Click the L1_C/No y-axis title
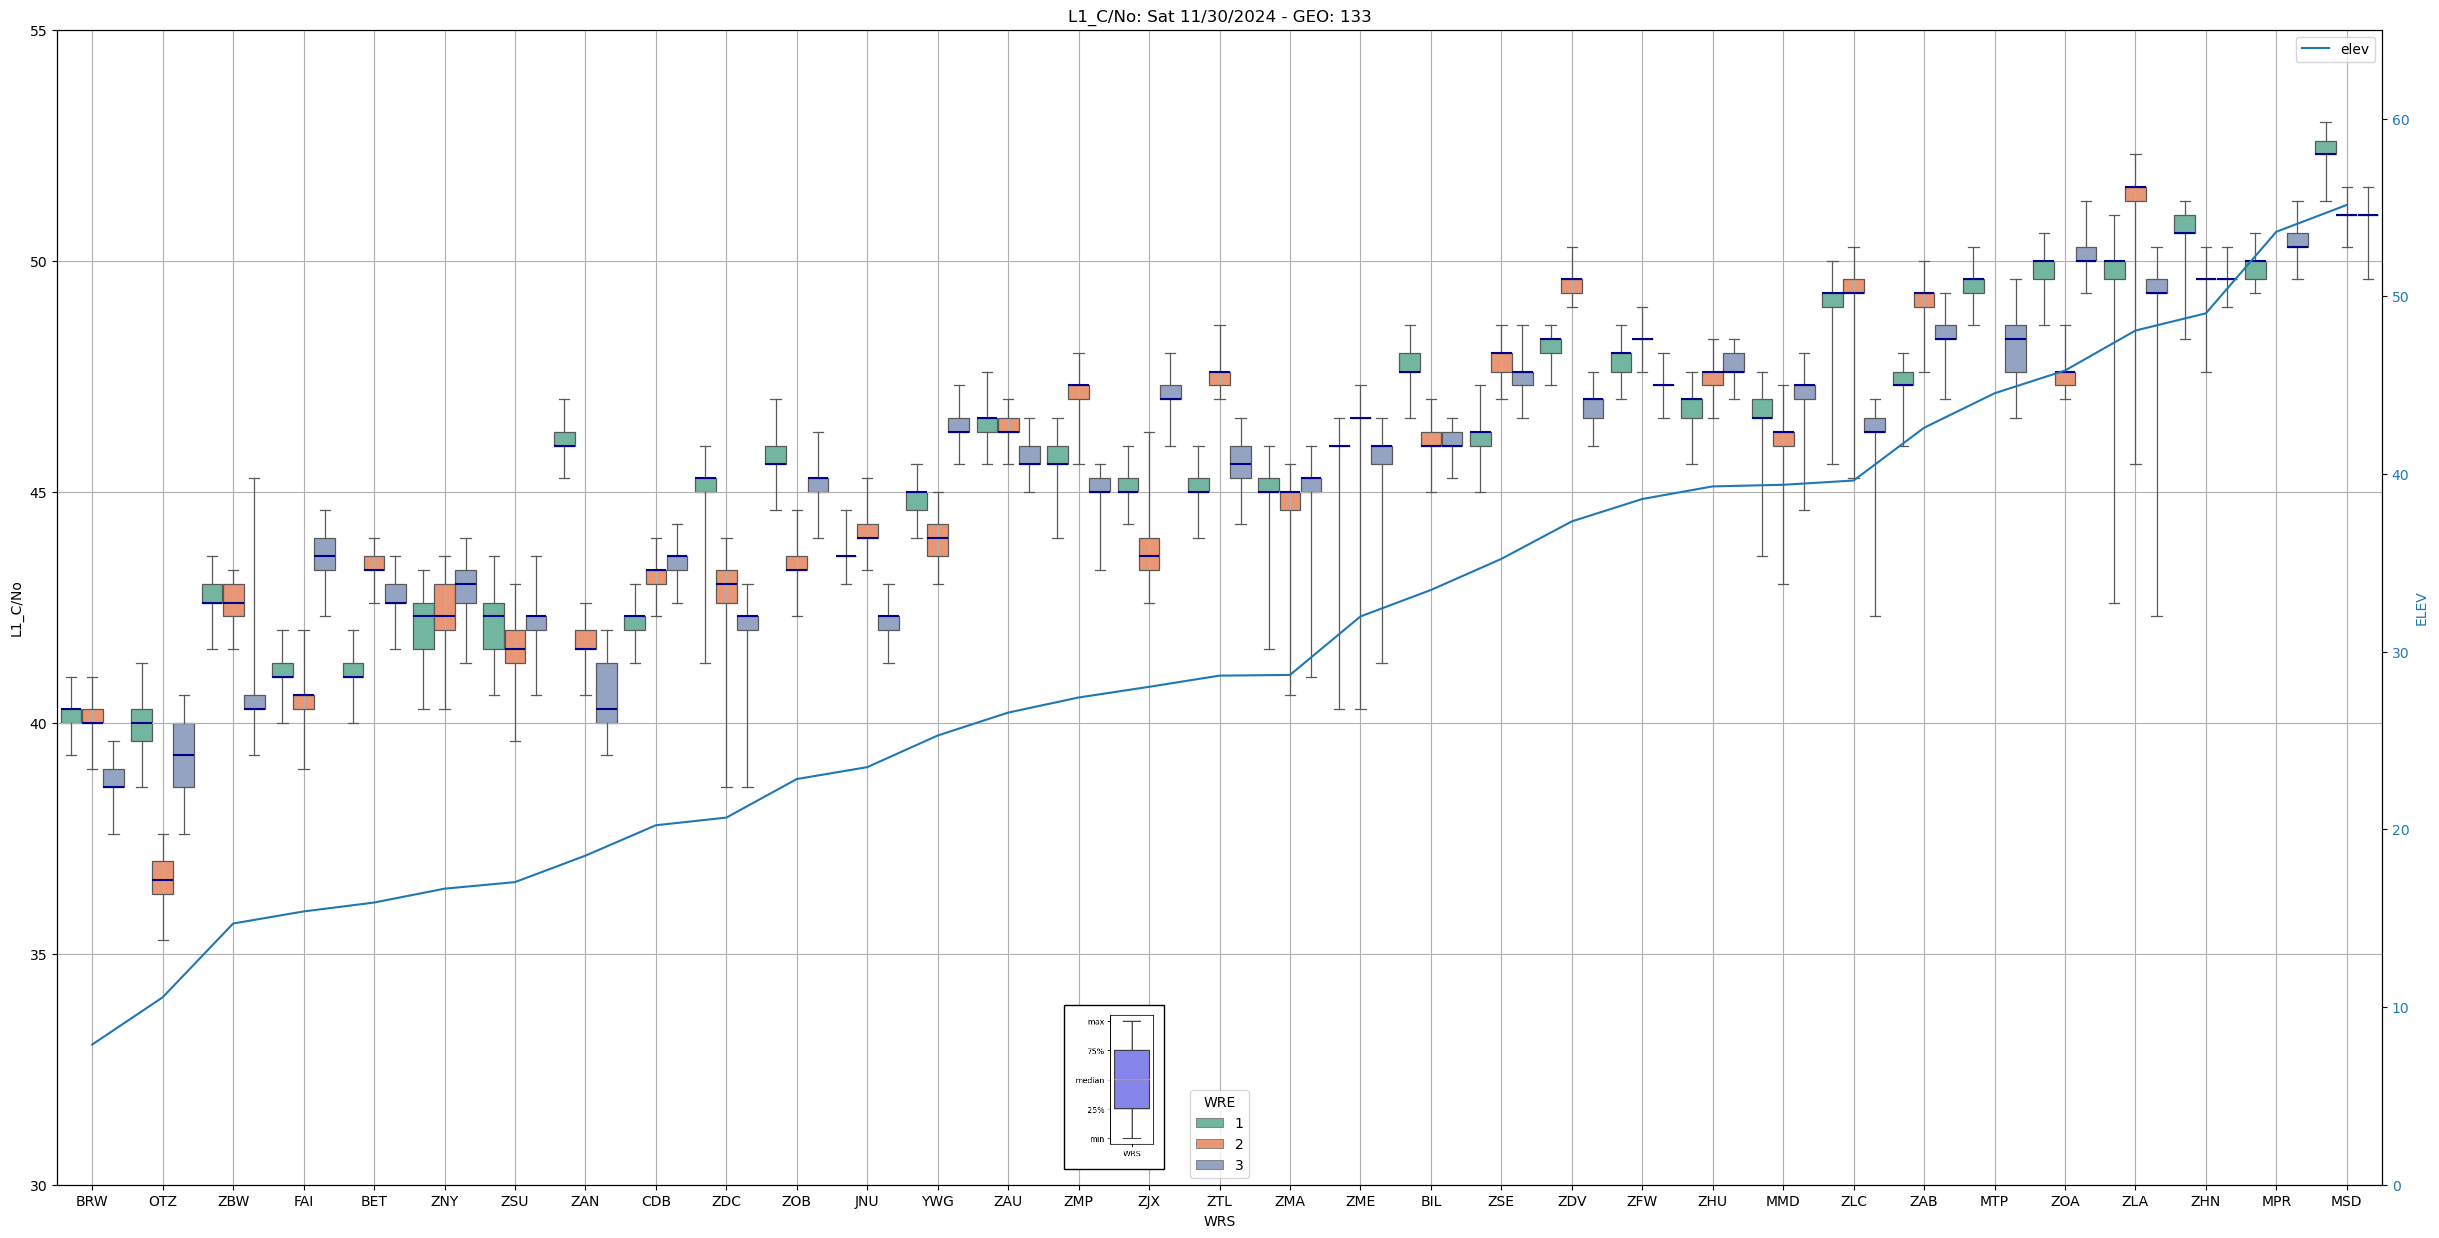The width and height of the screenshot is (2439, 1238). (16, 609)
